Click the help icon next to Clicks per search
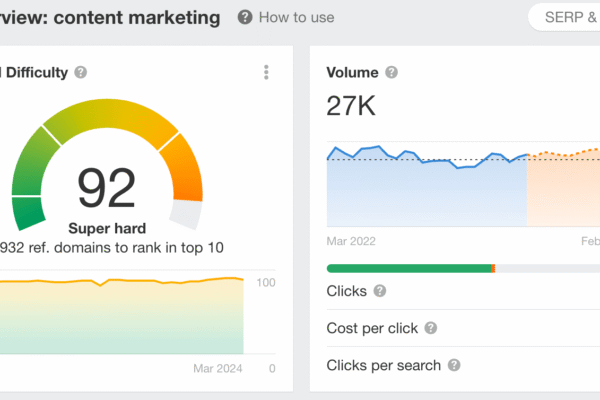This screenshot has height=400, width=600. point(454,365)
